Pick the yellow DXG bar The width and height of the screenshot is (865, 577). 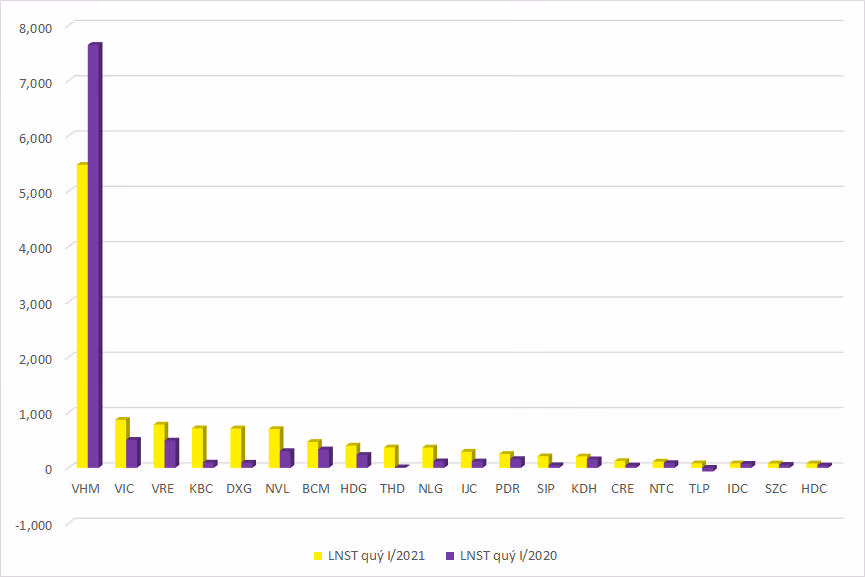[236, 447]
